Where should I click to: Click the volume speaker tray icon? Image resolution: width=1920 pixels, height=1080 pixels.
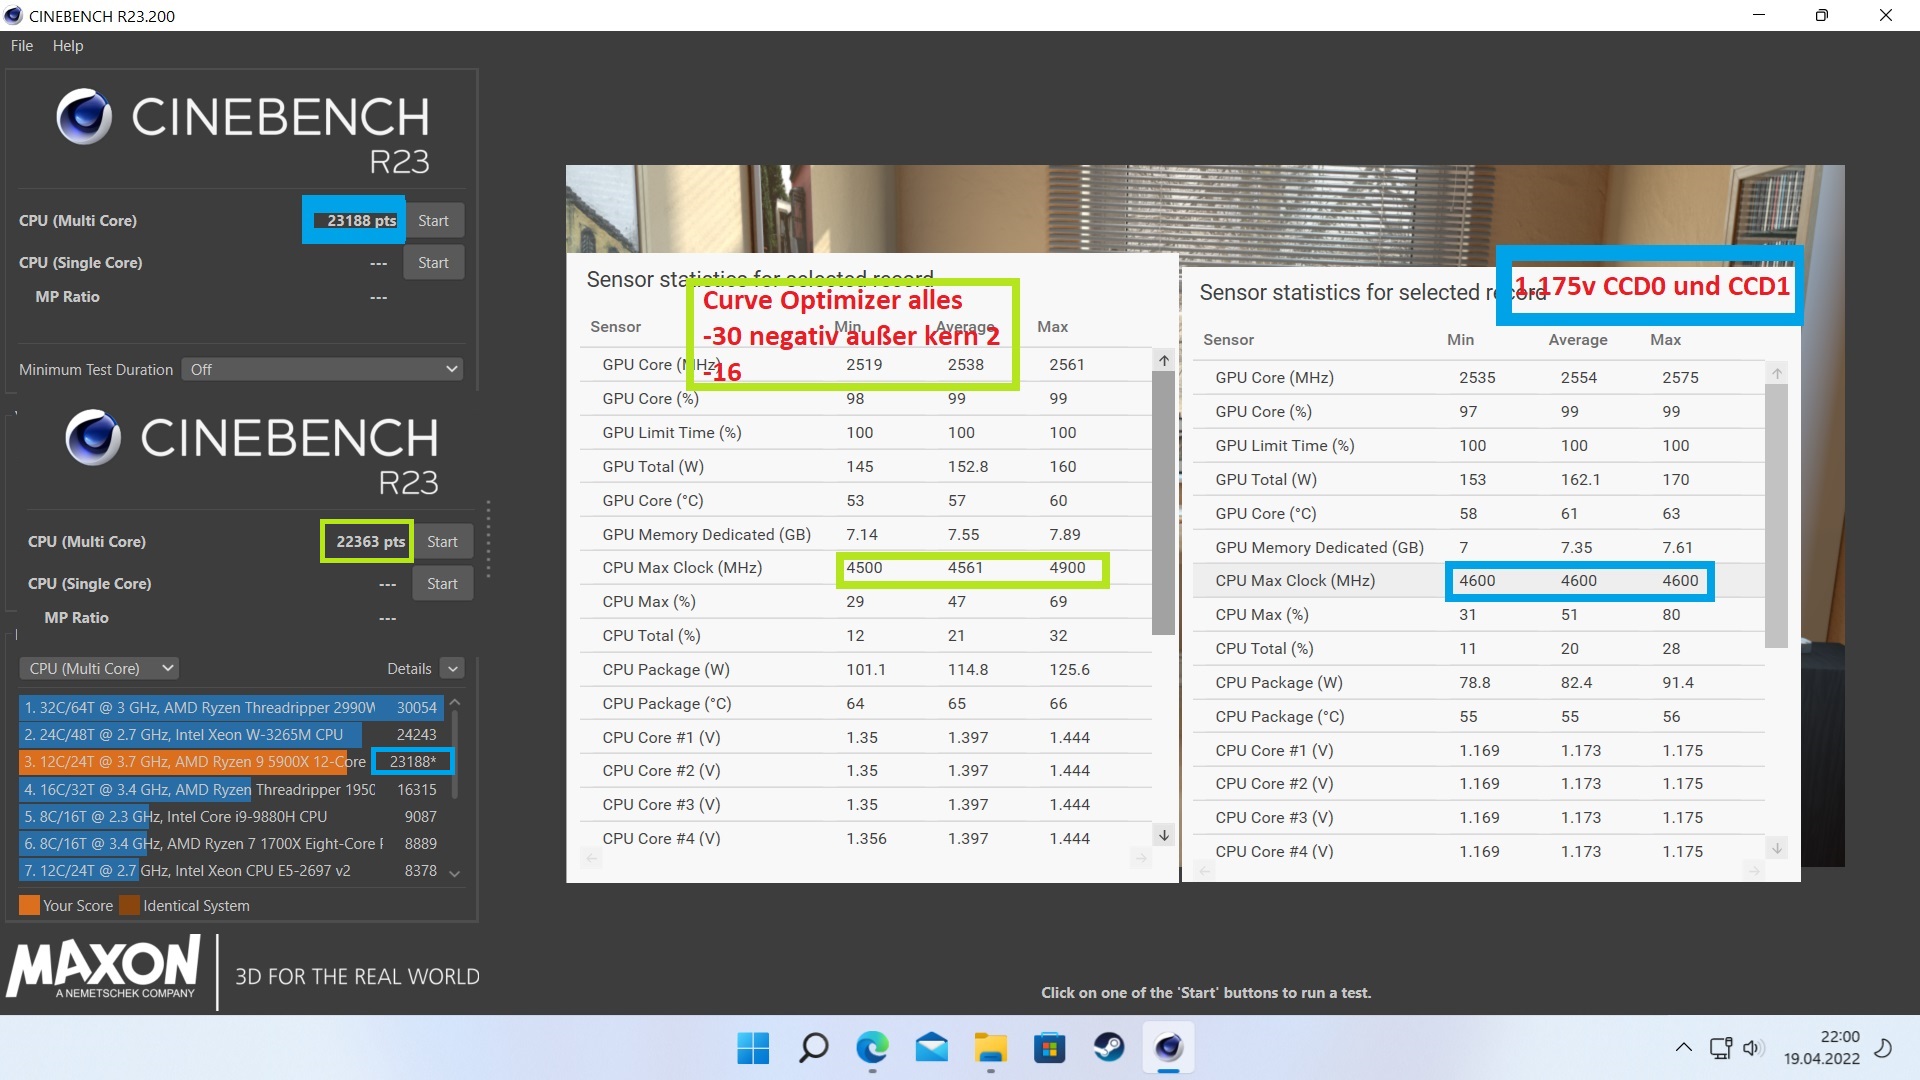pyautogui.click(x=1751, y=1047)
